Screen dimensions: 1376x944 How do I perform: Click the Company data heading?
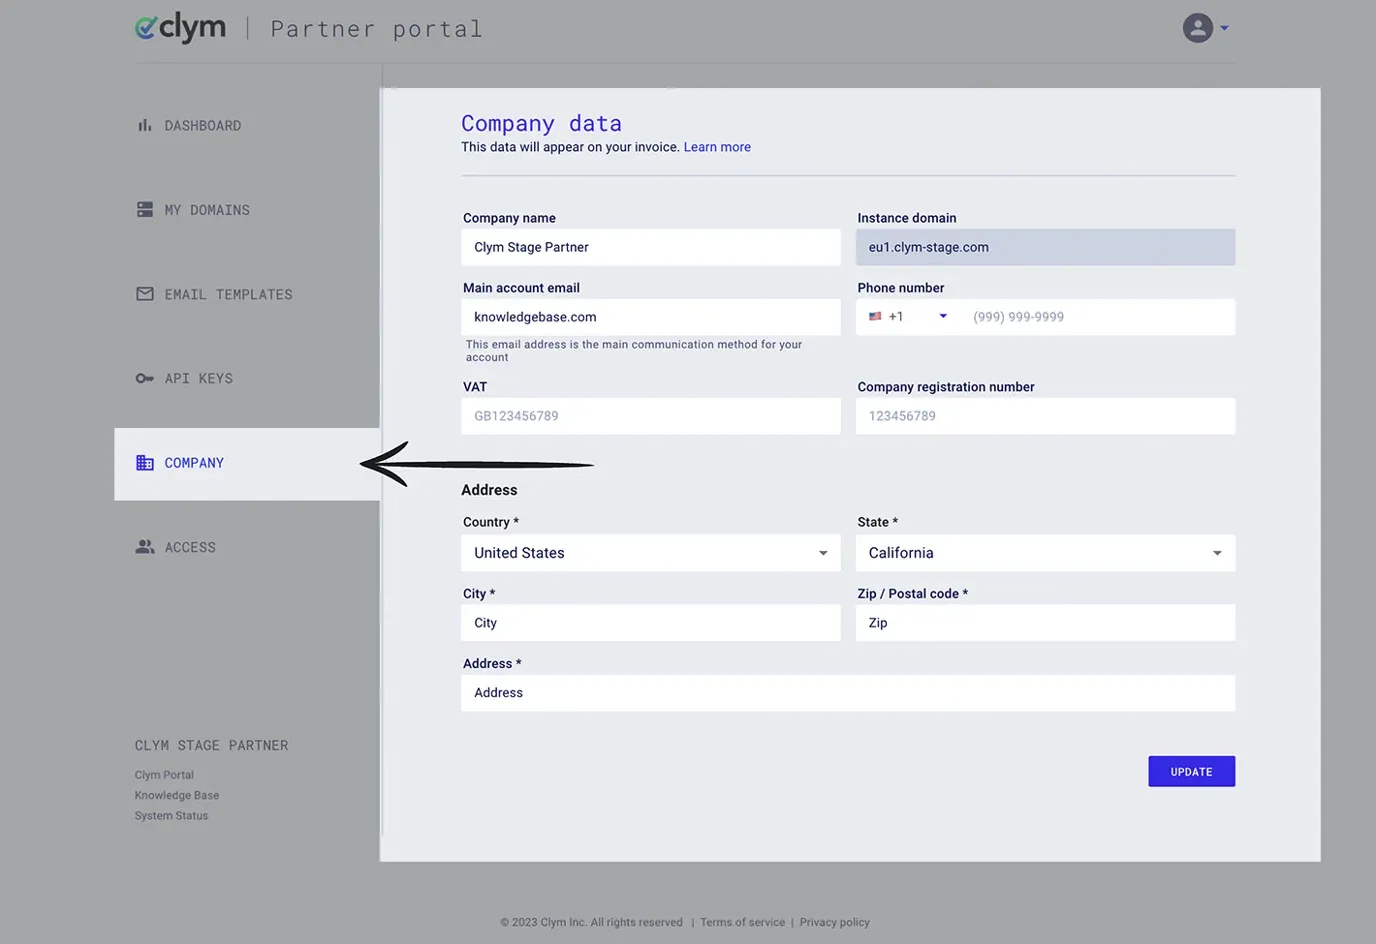click(x=541, y=124)
